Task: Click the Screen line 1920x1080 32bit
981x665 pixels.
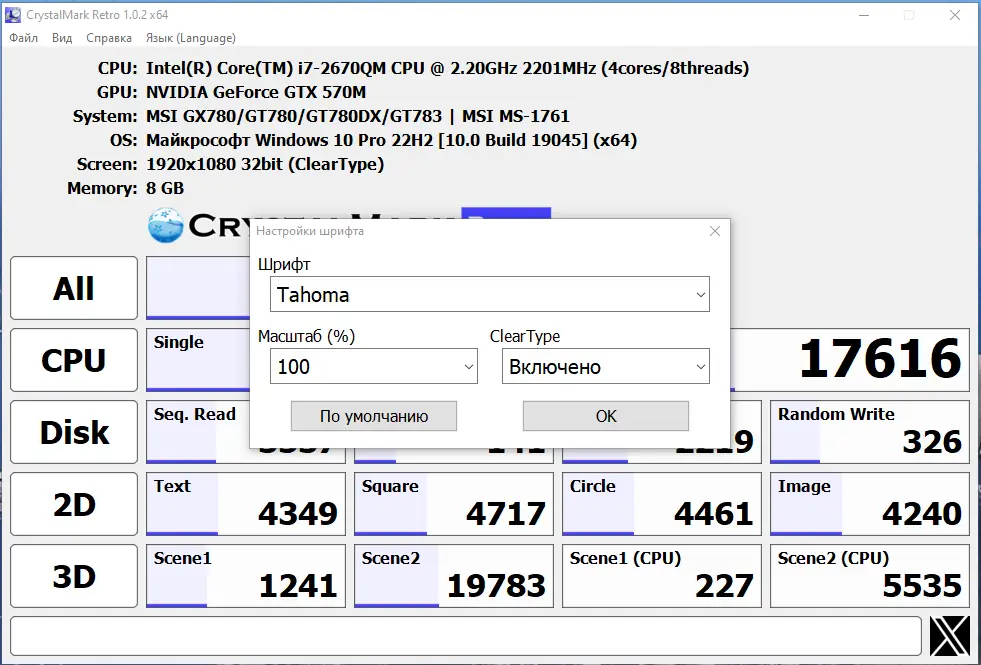Action: point(265,164)
